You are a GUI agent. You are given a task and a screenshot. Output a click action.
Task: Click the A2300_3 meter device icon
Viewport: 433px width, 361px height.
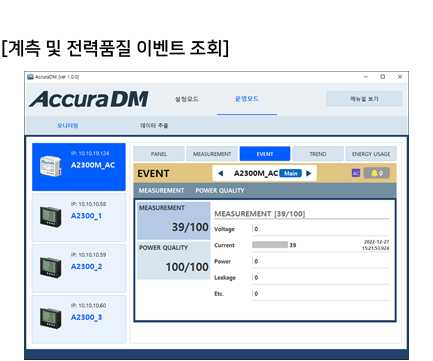click(x=50, y=318)
